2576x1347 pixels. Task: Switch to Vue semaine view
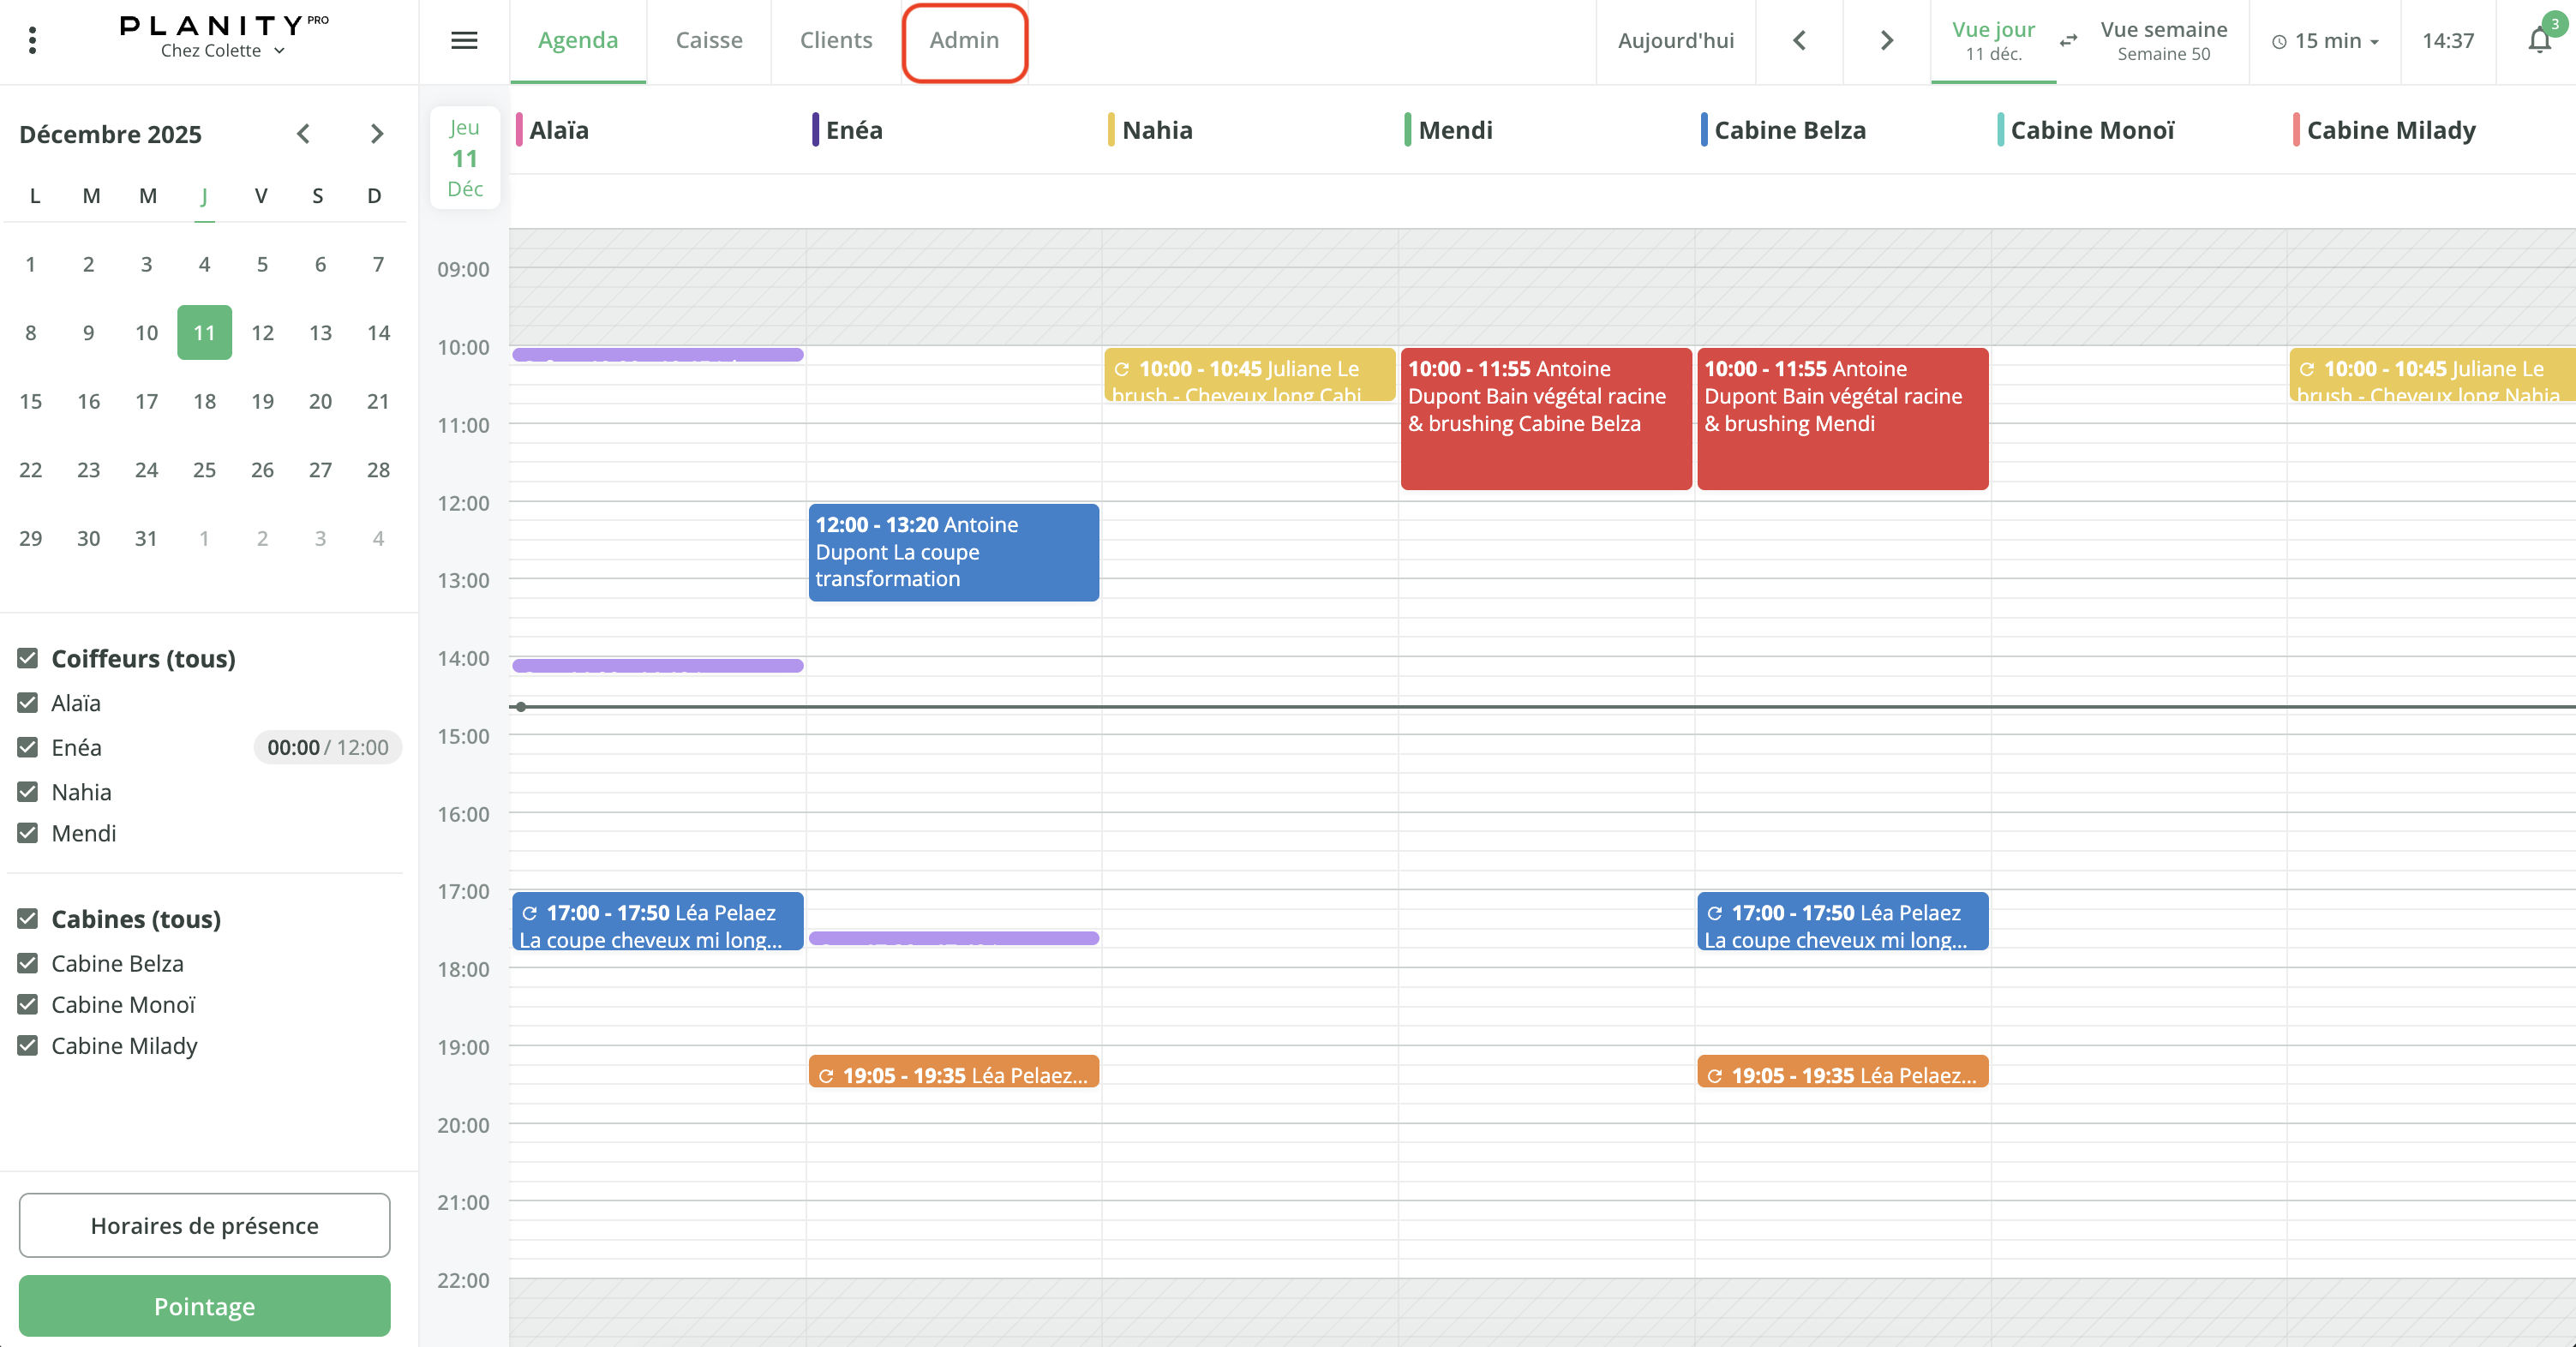click(2163, 40)
